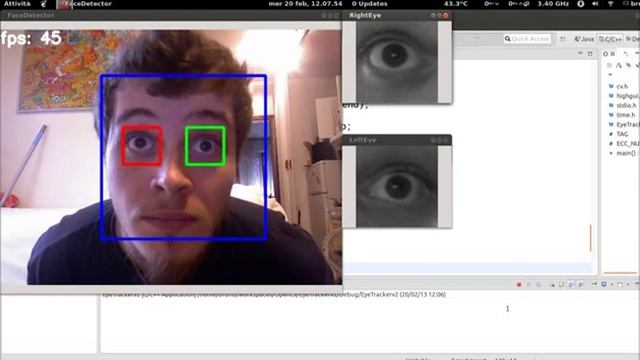The image size is (640, 360).
Task: Switch to the Java perspective
Action: (584, 39)
